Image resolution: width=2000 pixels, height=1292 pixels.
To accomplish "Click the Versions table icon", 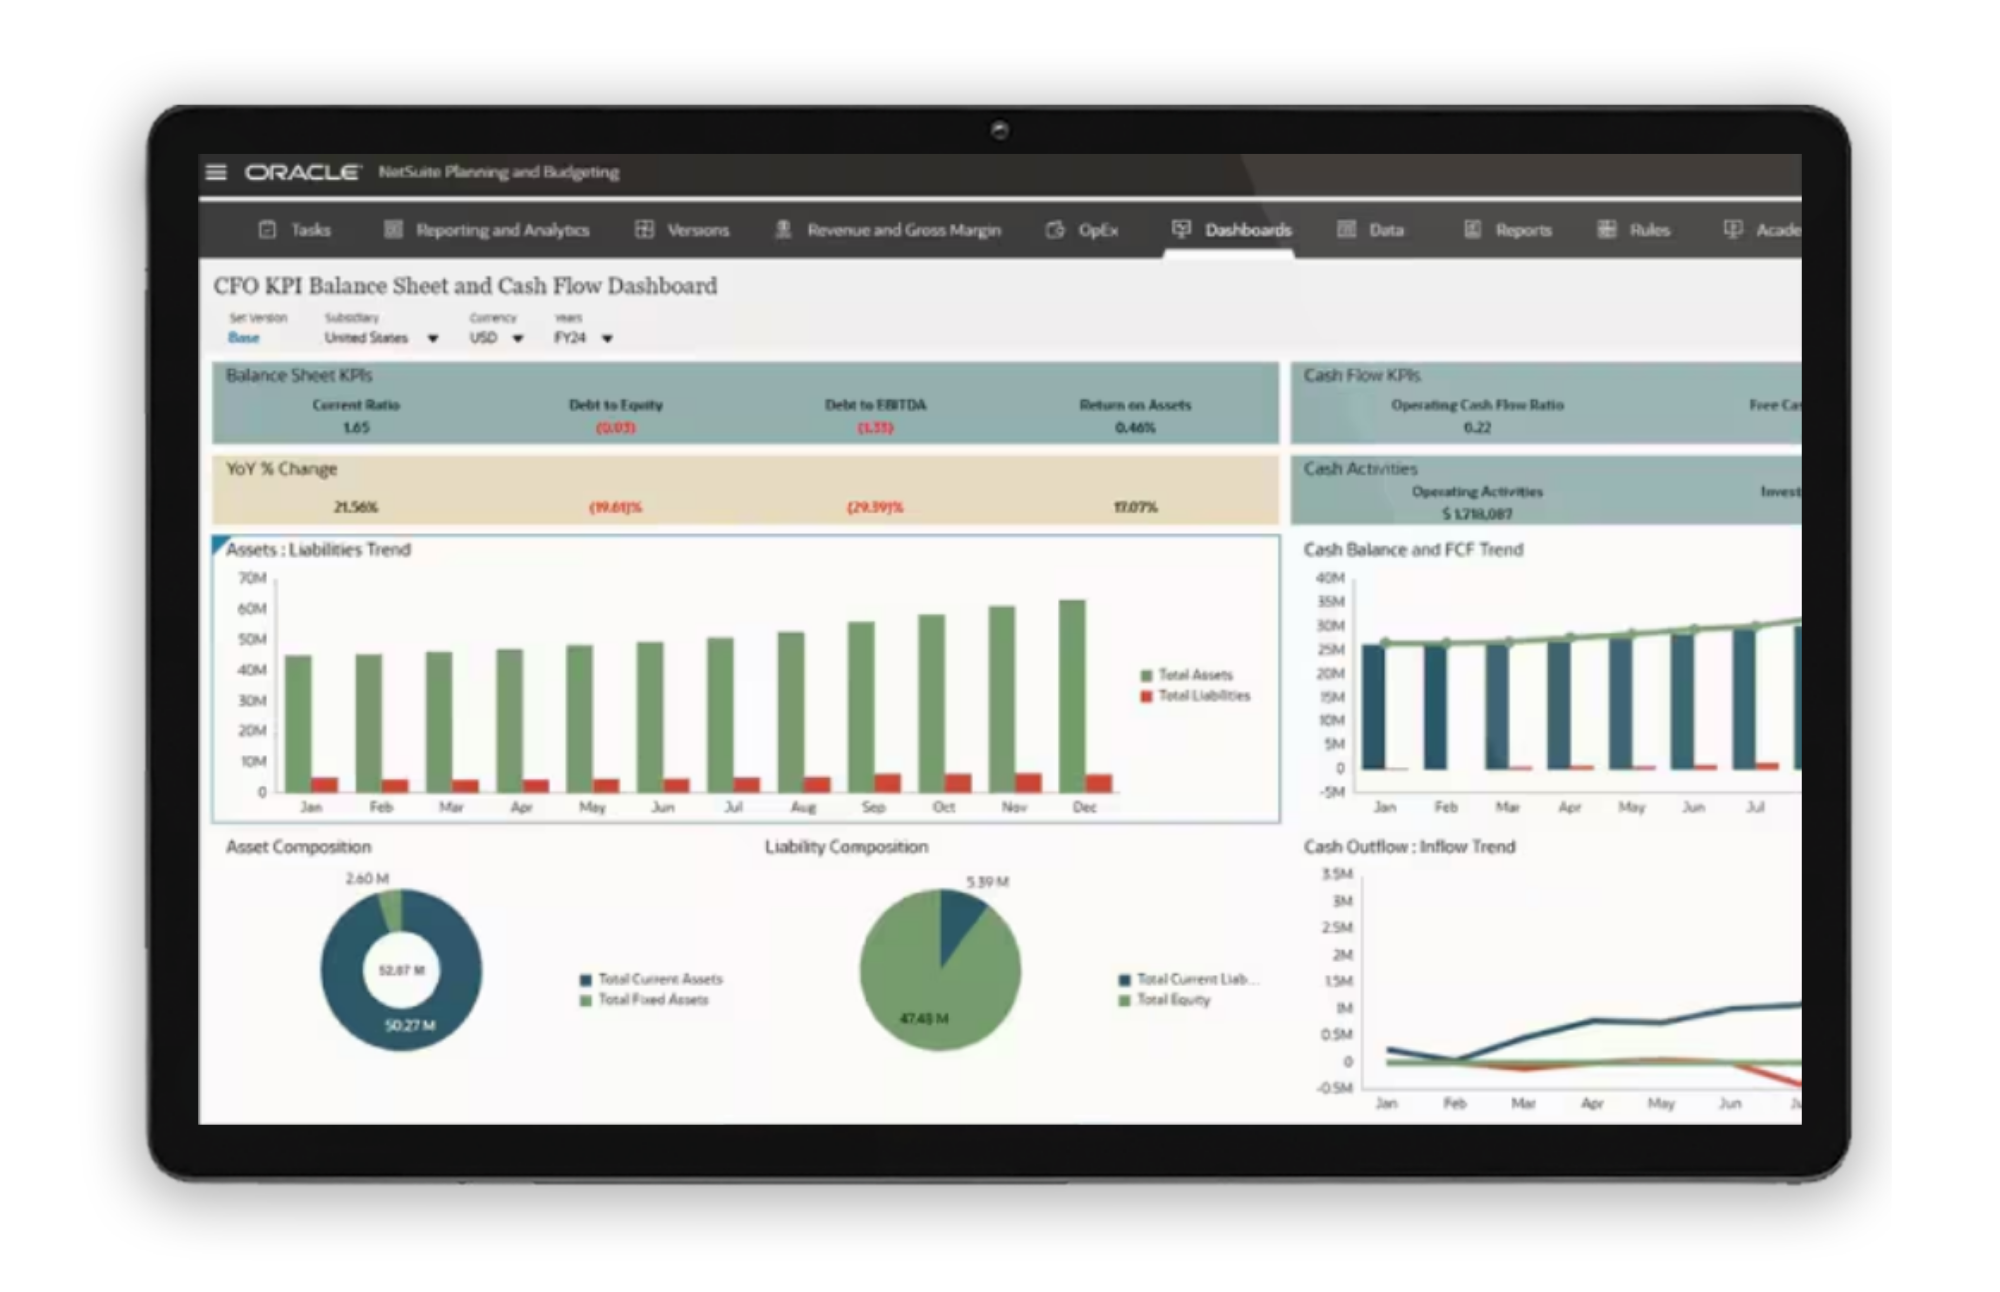I will coord(645,230).
